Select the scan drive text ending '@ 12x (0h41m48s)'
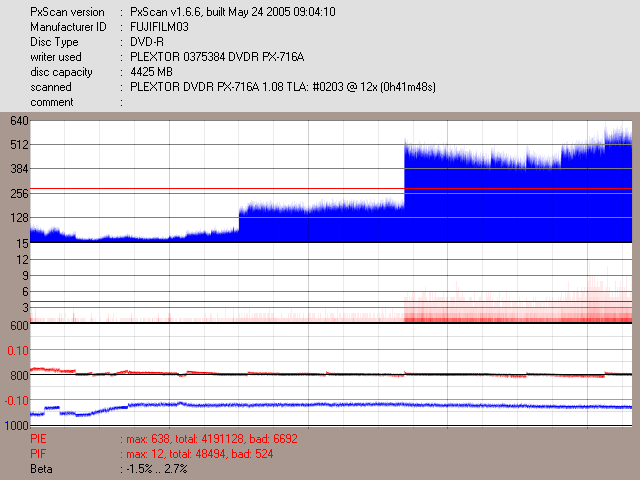Image resolution: width=640 pixels, height=480 pixels. pyautogui.click(x=283, y=87)
